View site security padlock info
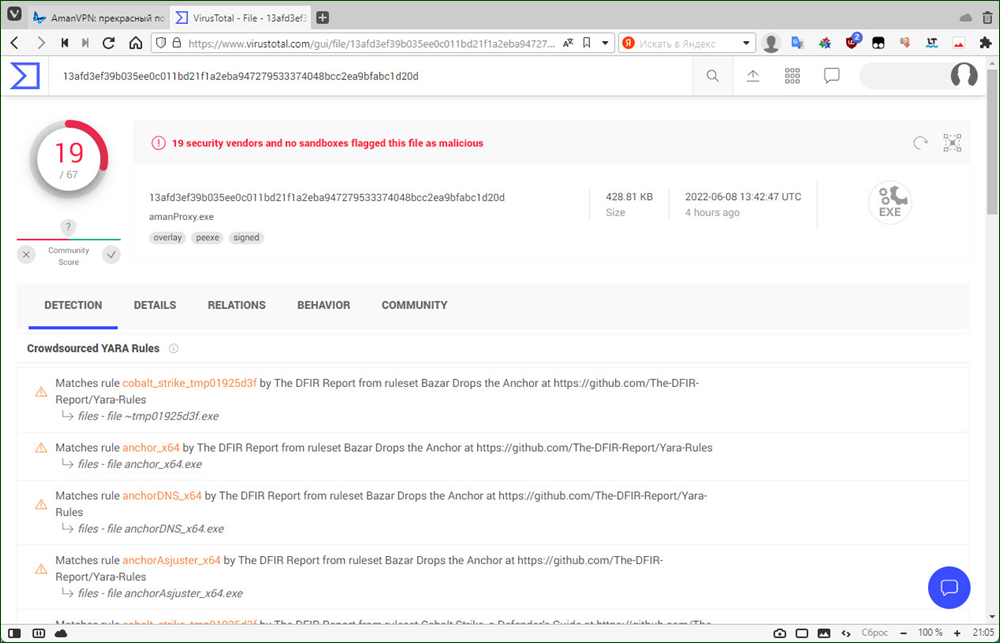The height and width of the screenshot is (643, 1000). [x=177, y=43]
